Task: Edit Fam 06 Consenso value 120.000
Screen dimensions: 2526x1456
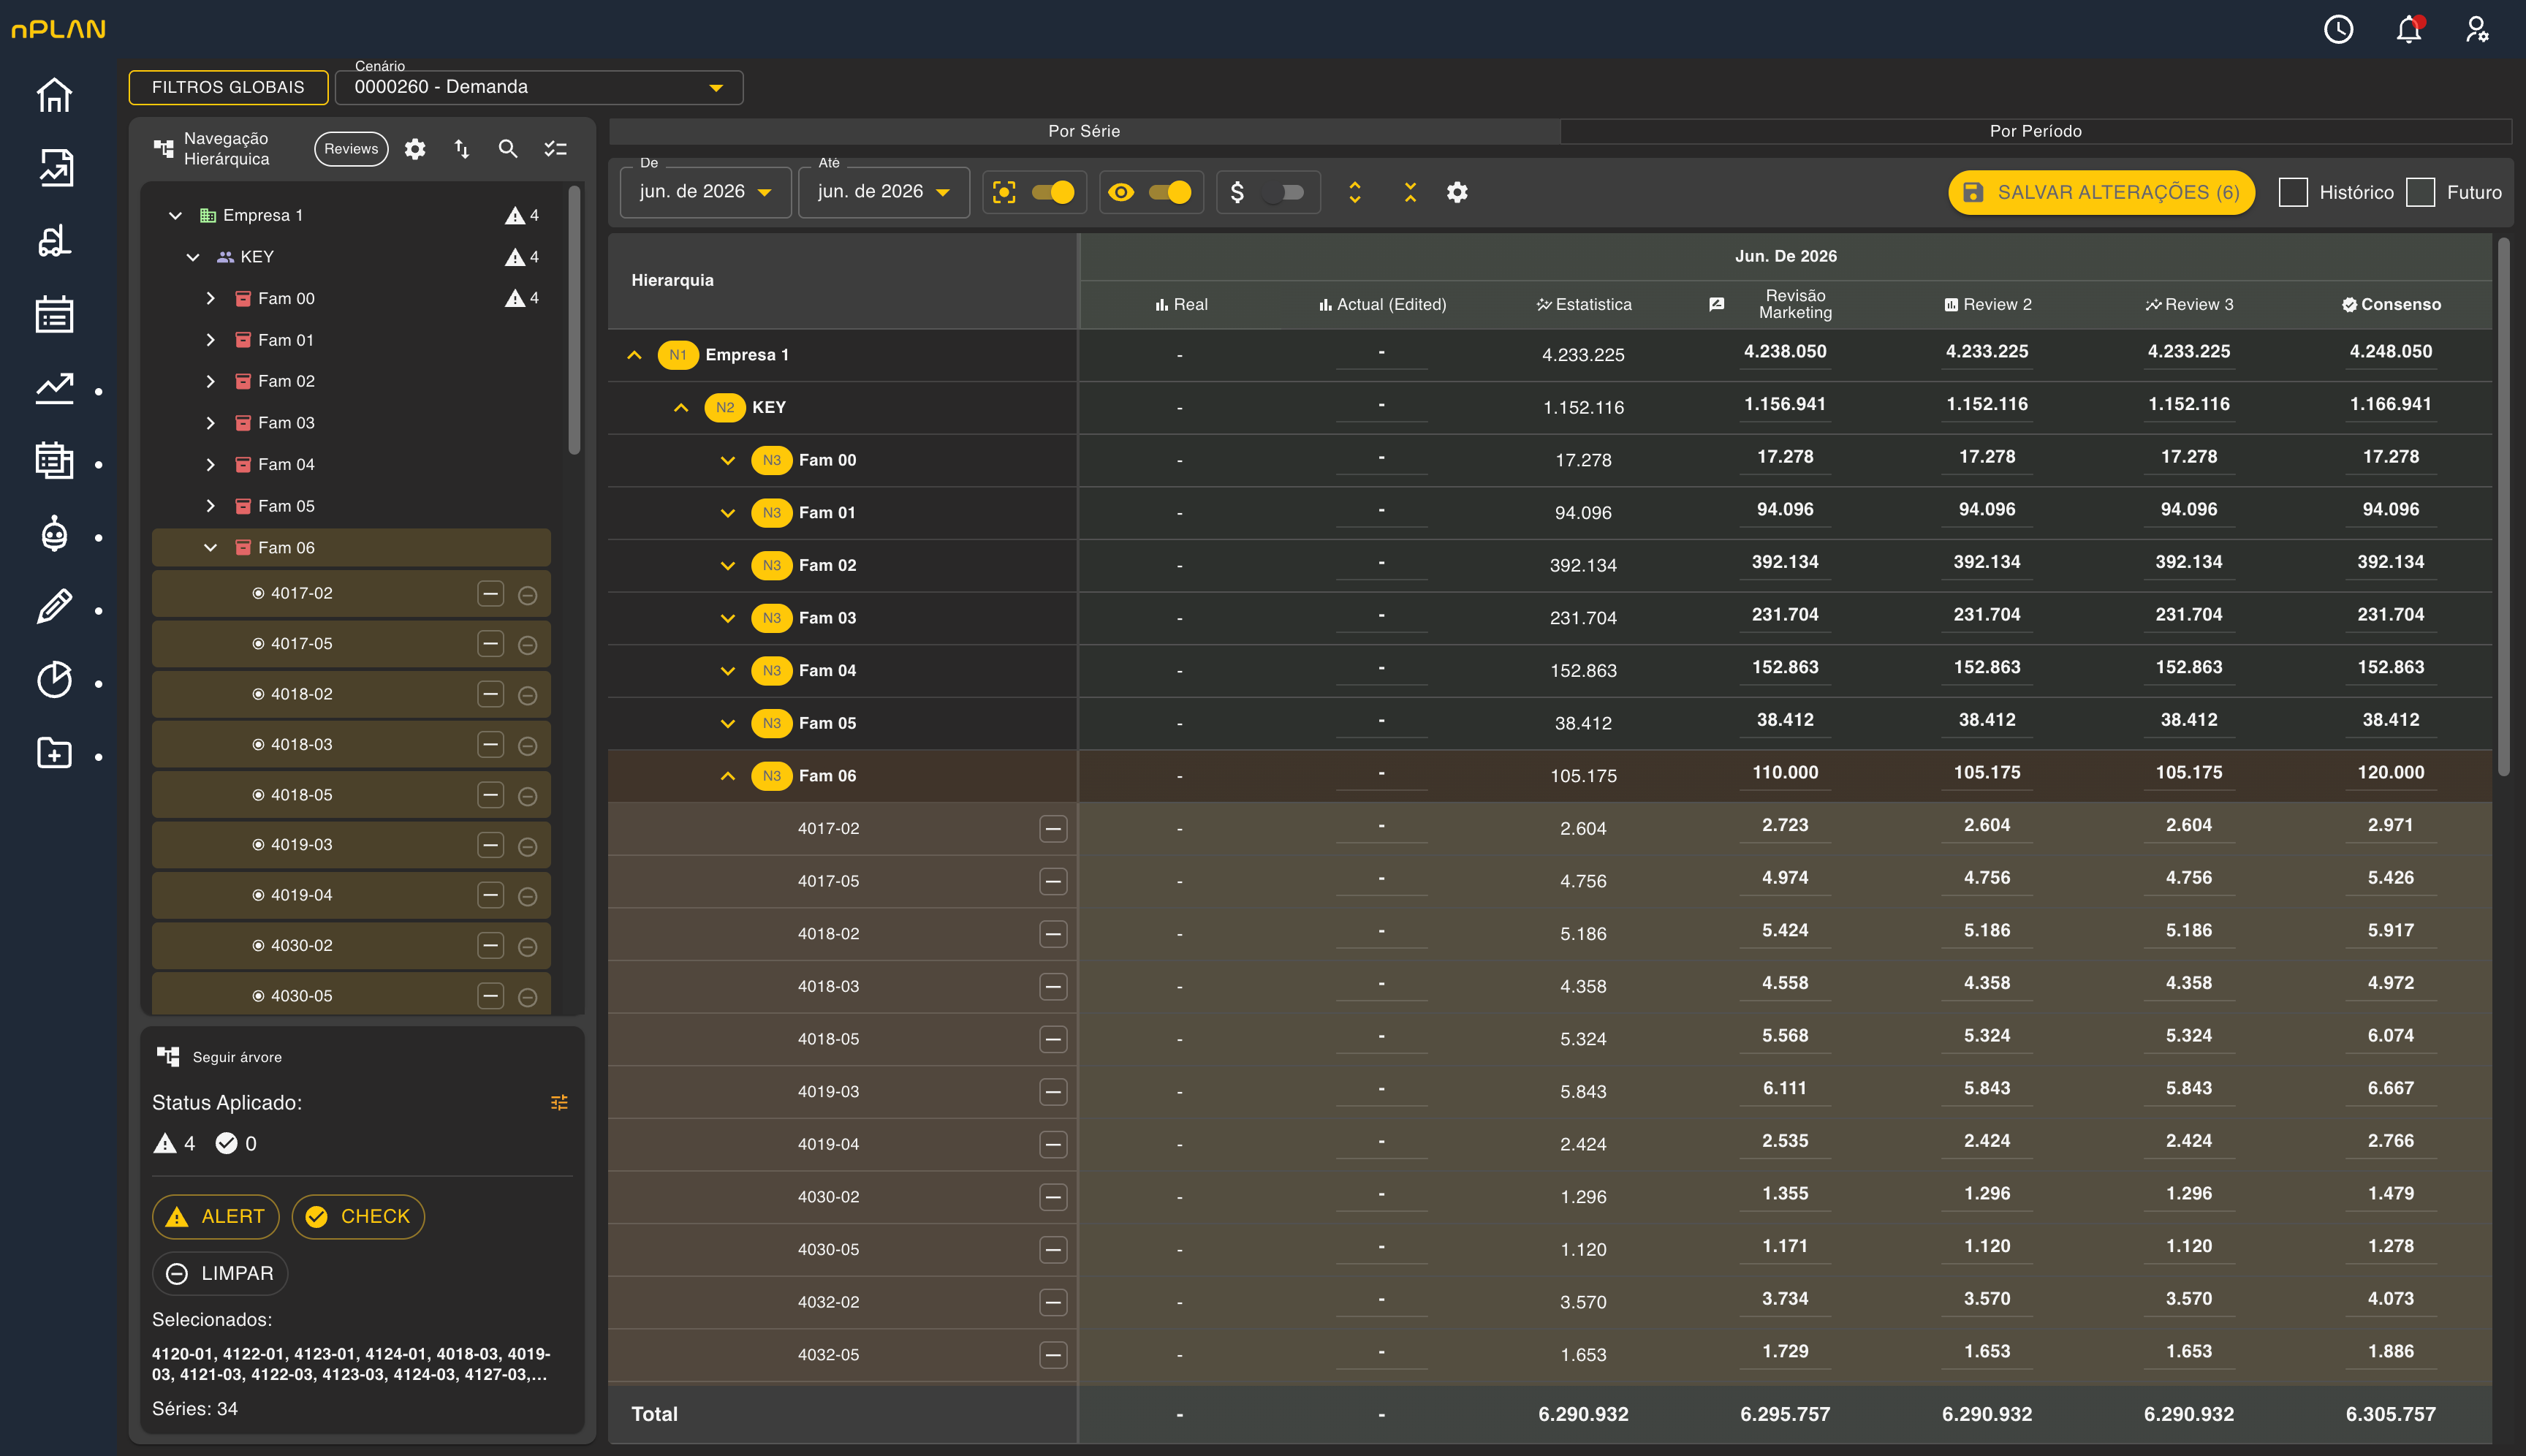Action: point(2390,773)
